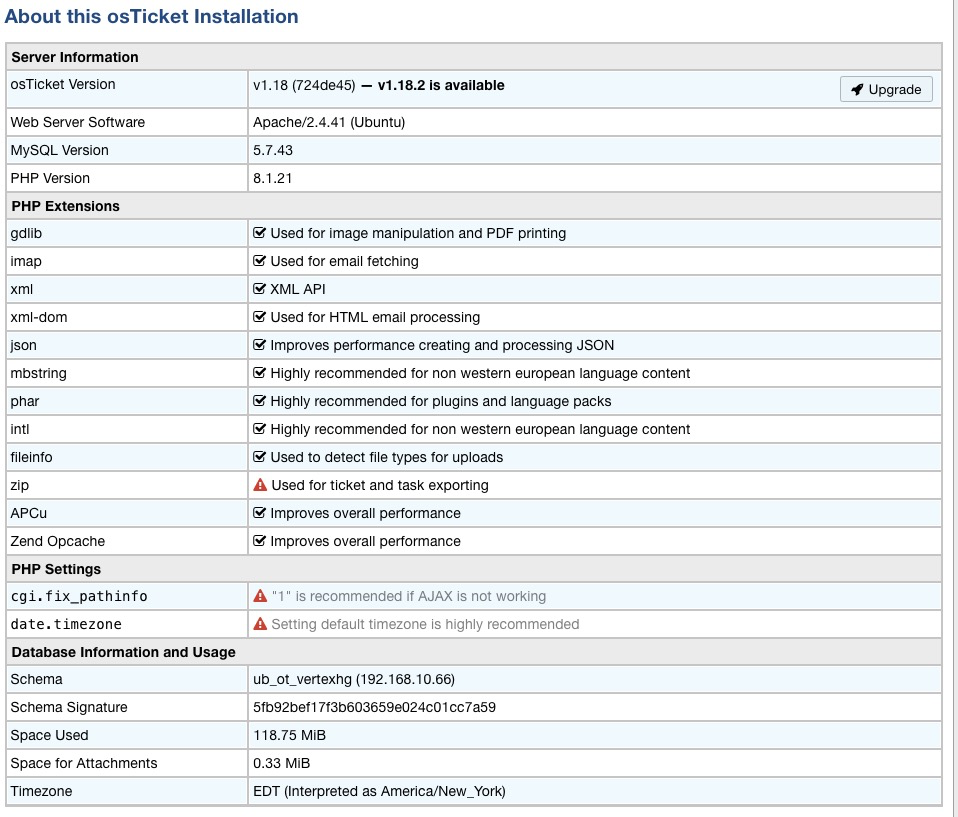
Task: Click 'Used for ticket and task exporting' text
Action: pyautogui.click(x=380, y=485)
